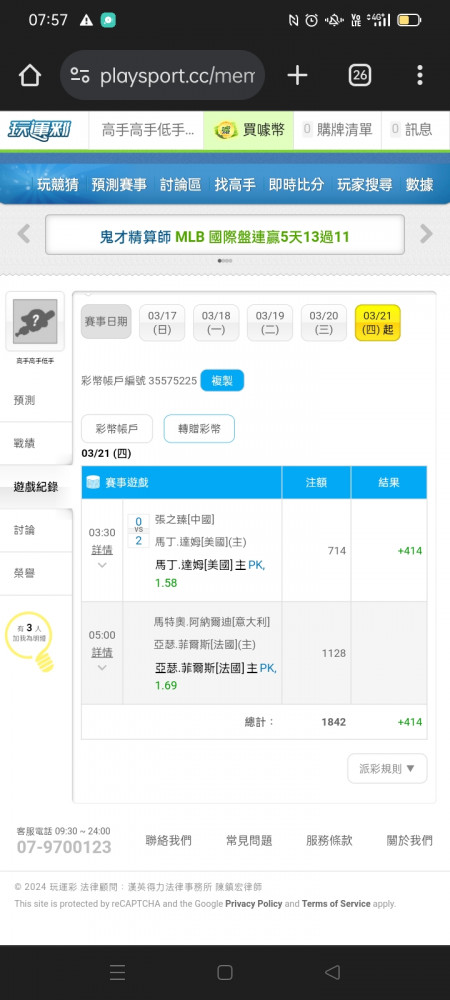
Task: Show the next banner with right arrow
Action: point(426,234)
